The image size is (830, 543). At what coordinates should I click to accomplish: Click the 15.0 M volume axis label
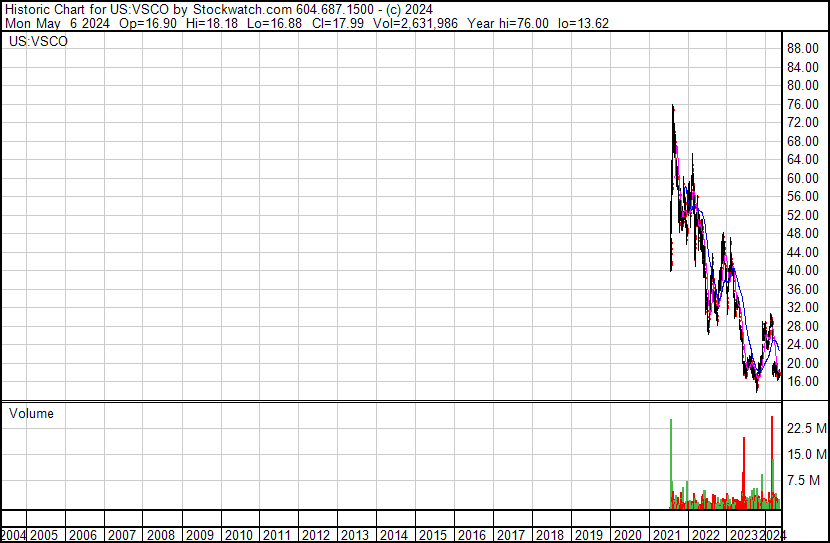click(x=805, y=455)
